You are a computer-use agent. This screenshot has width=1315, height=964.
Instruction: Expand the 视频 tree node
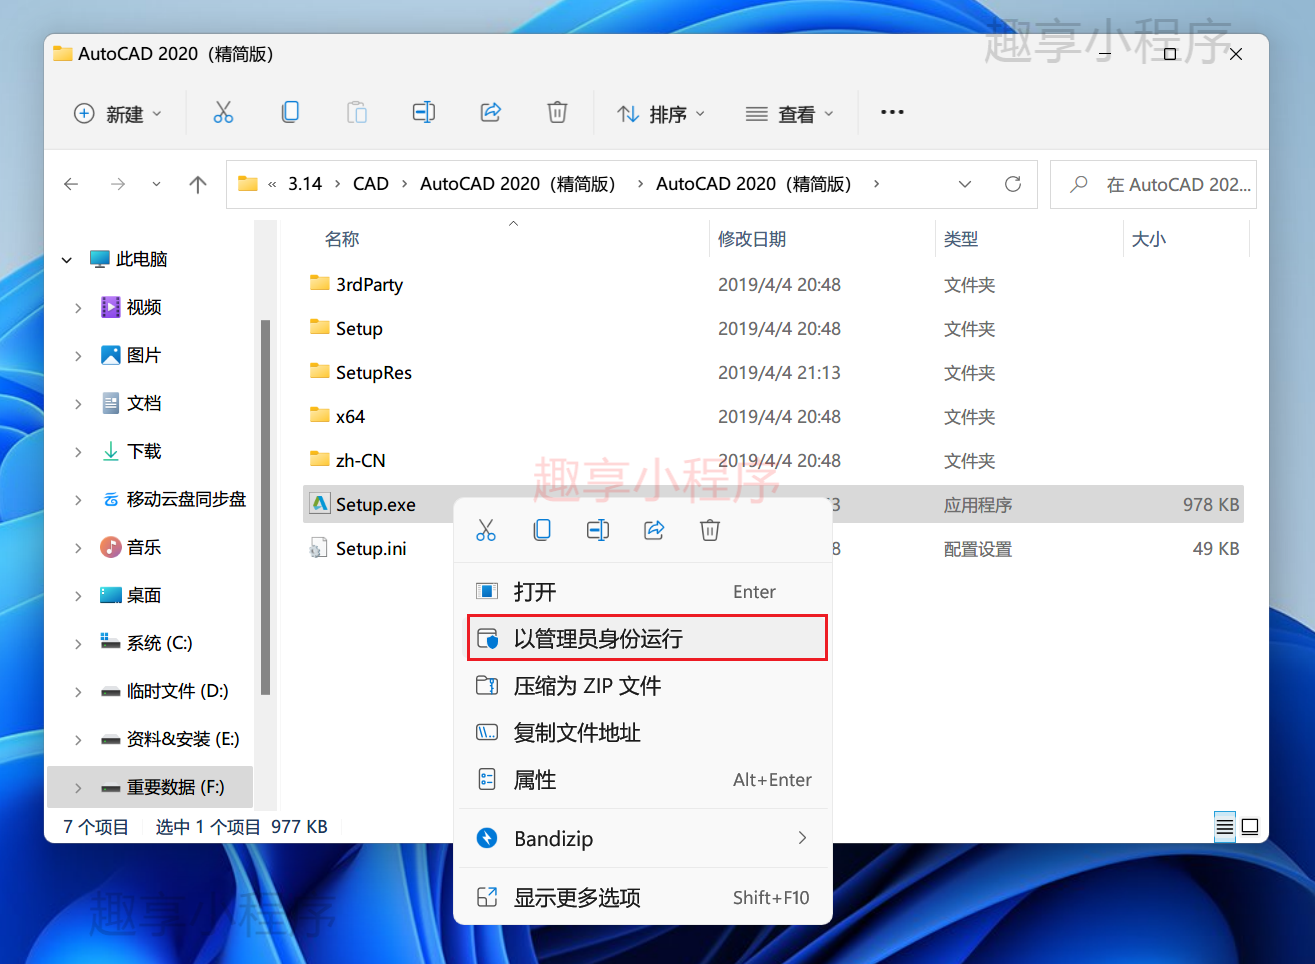(78, 308)
